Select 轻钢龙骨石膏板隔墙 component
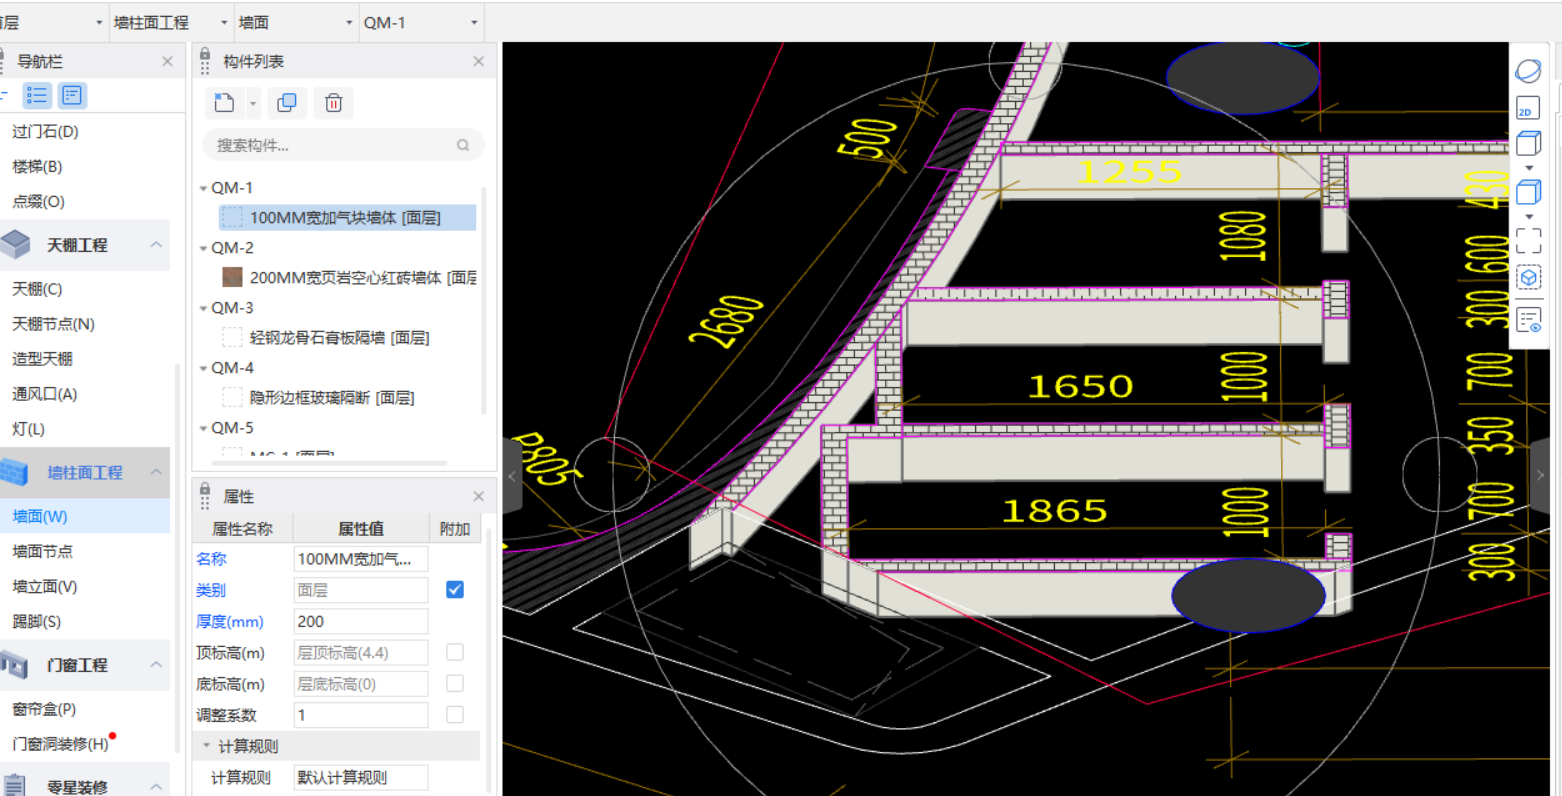The image size is (1562, 796). [339, 337]
